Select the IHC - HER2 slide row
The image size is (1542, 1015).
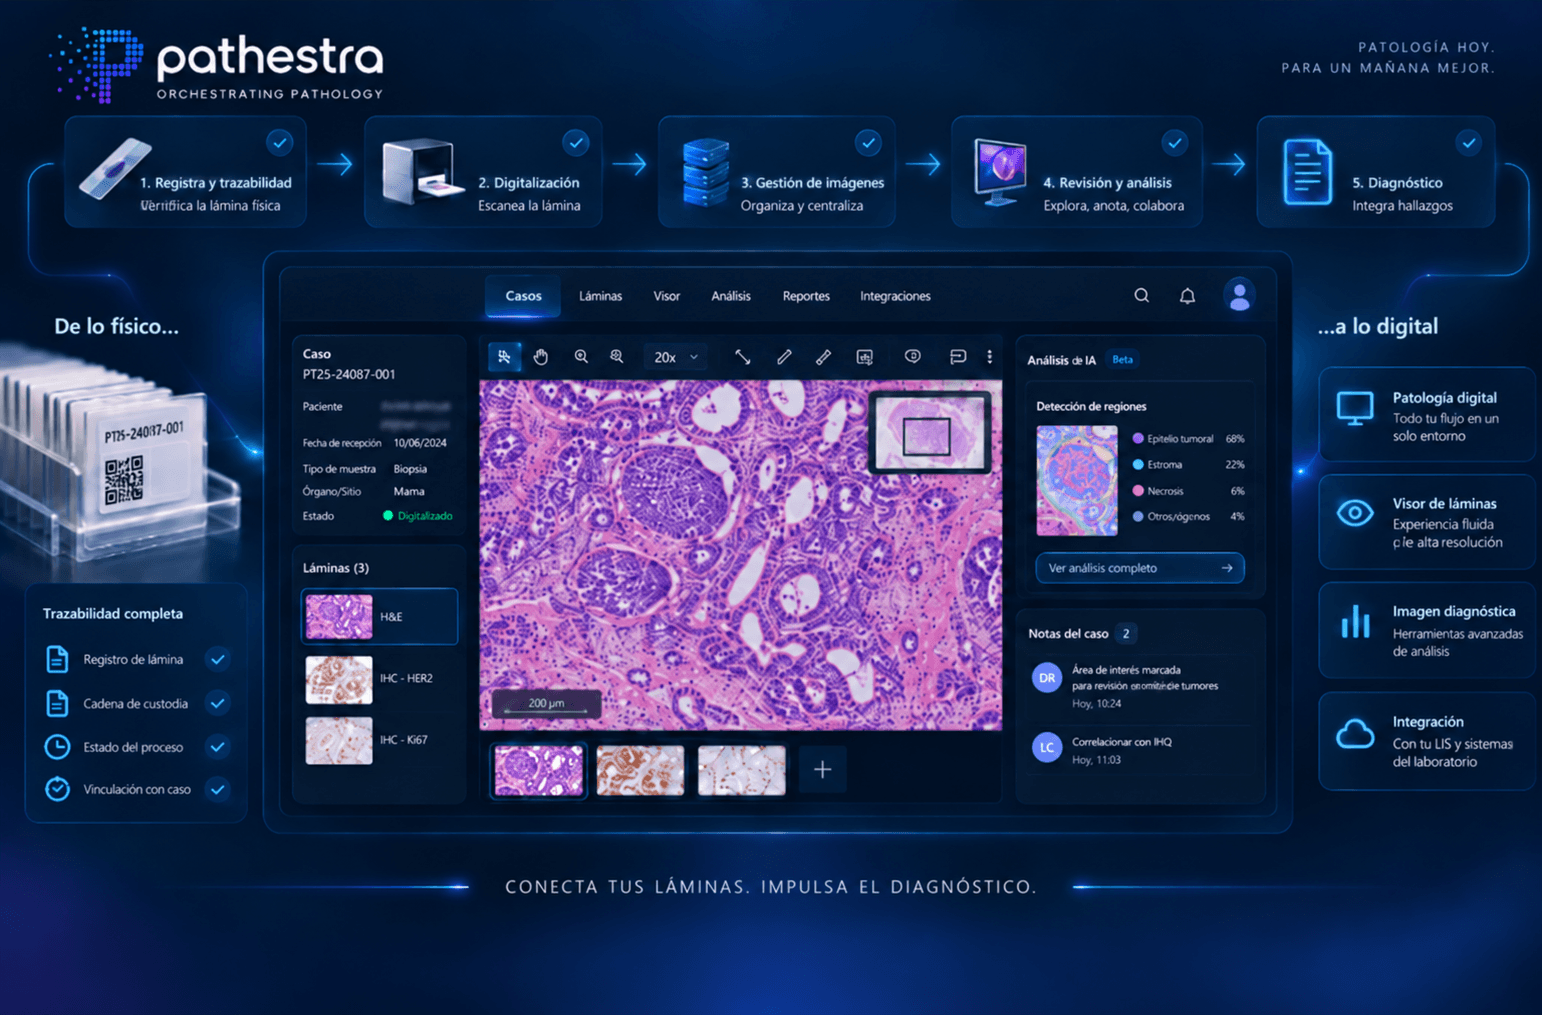(x=380, y=678)
